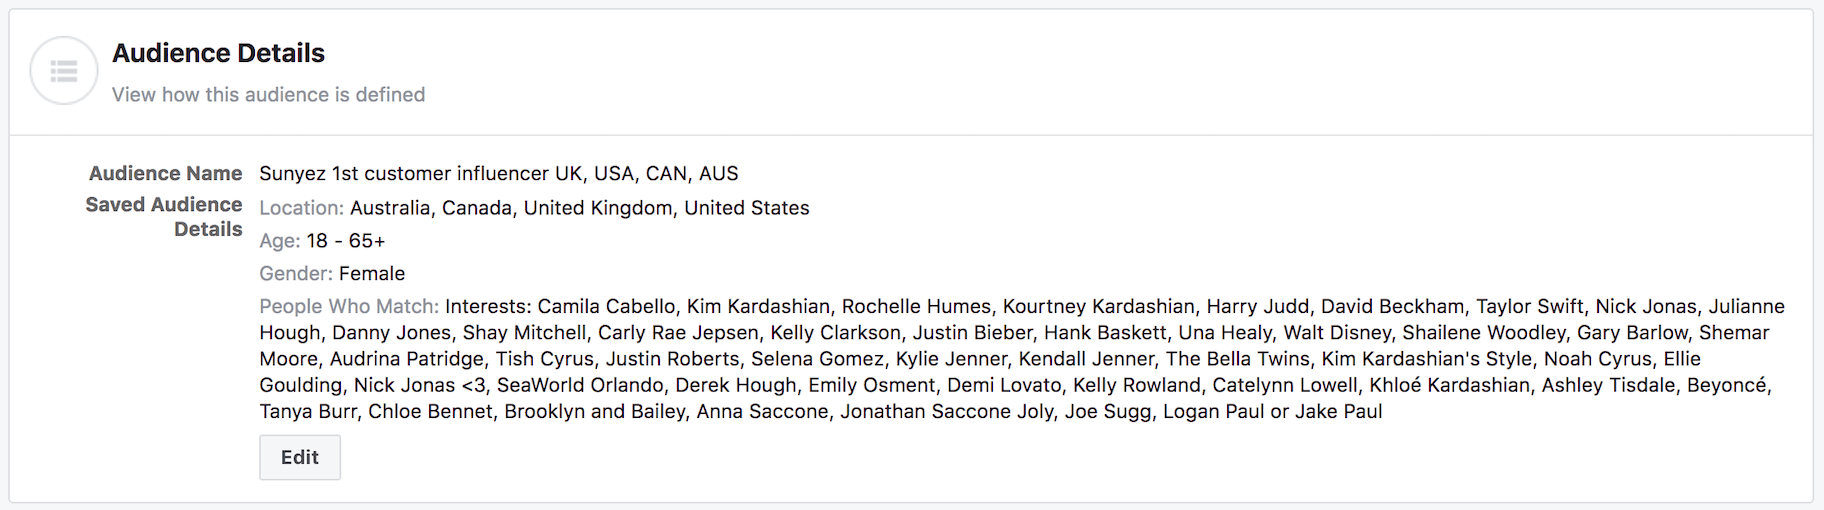Click the SeaWorld Orlando interest
The width and height of the screenshot is (1824, 510).
[x=580, y=385]
